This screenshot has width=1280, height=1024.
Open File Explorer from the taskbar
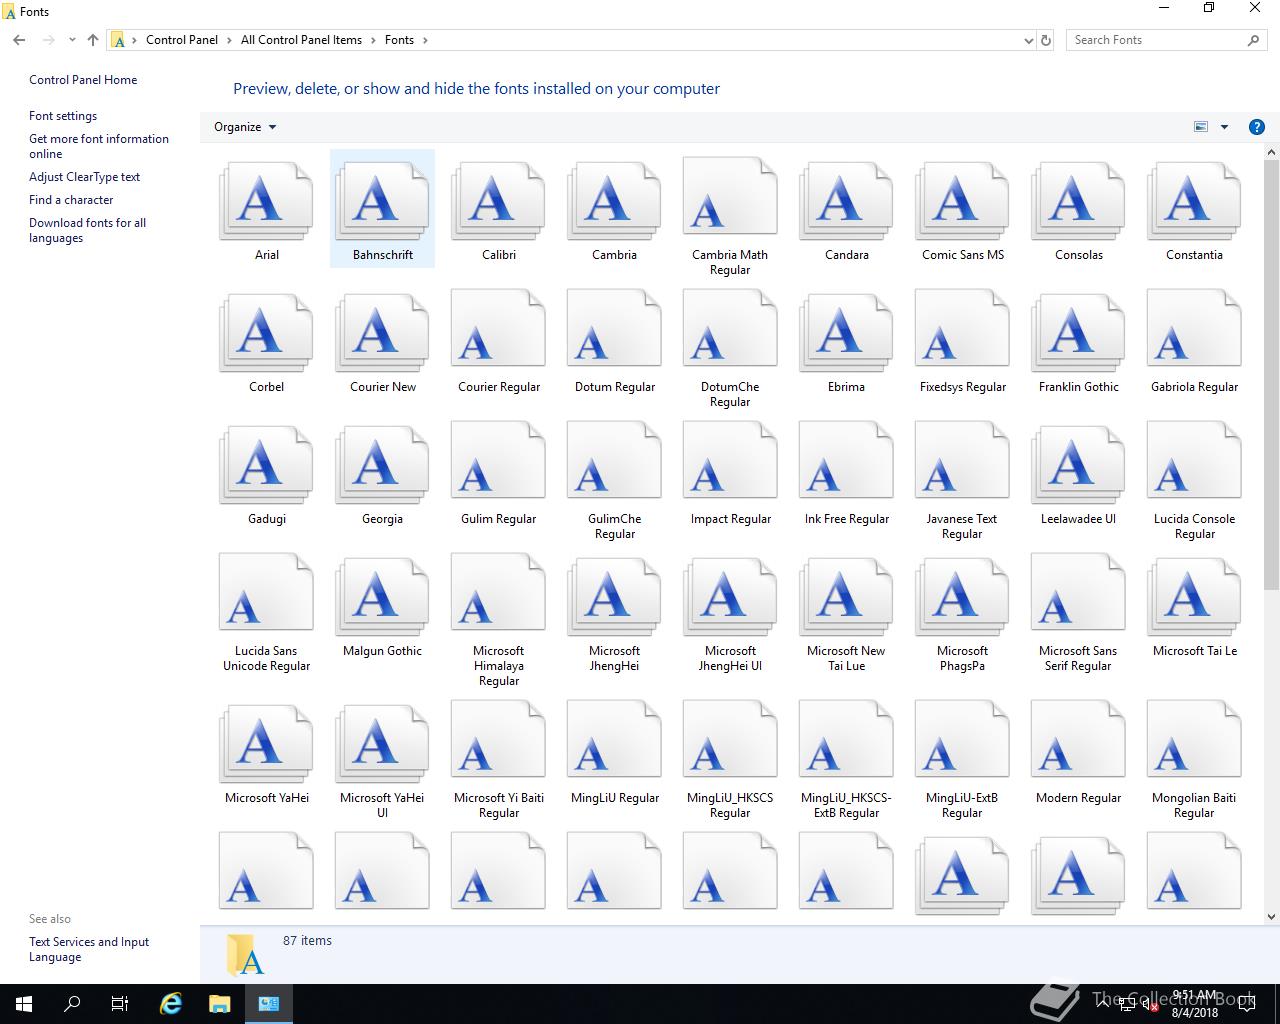tap(219, 1004)
